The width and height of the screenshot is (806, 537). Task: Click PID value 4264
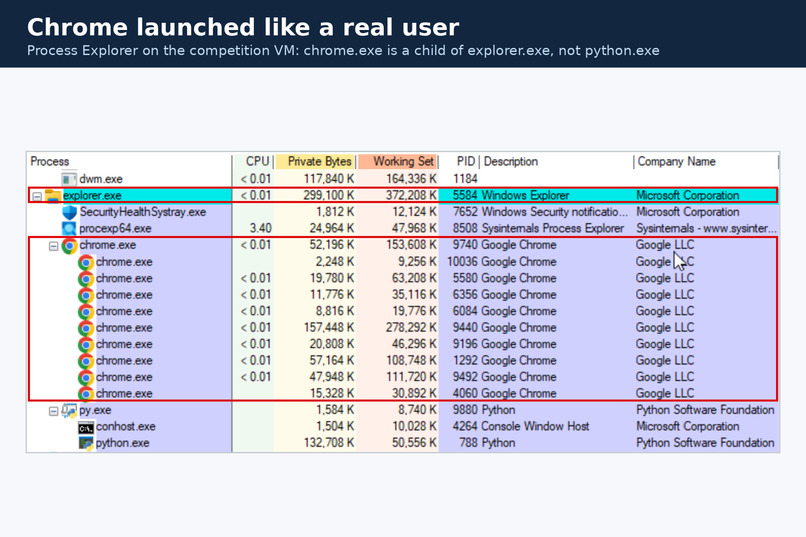pos(465,427)
